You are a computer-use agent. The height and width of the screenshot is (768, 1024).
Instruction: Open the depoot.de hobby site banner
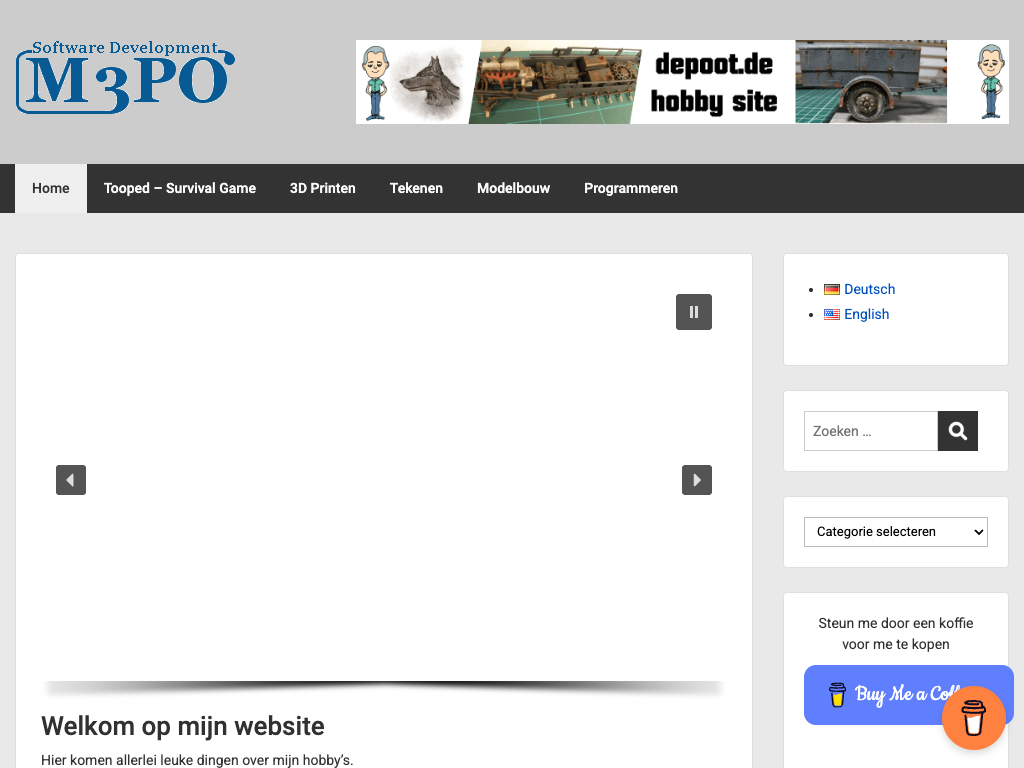coord(682,82)
